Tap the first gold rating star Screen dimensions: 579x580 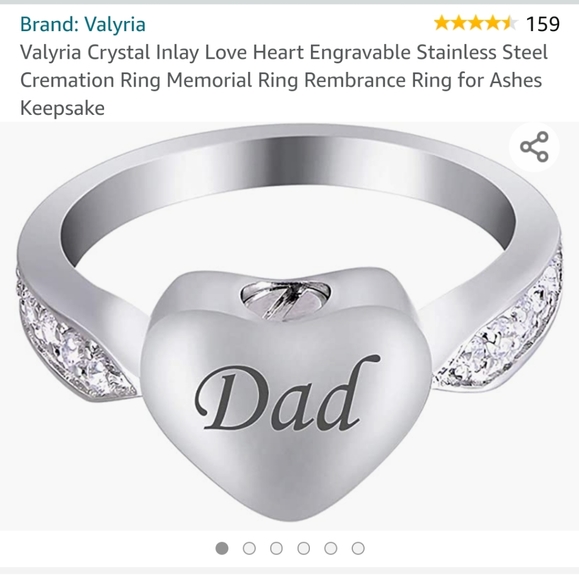point(442,23)
